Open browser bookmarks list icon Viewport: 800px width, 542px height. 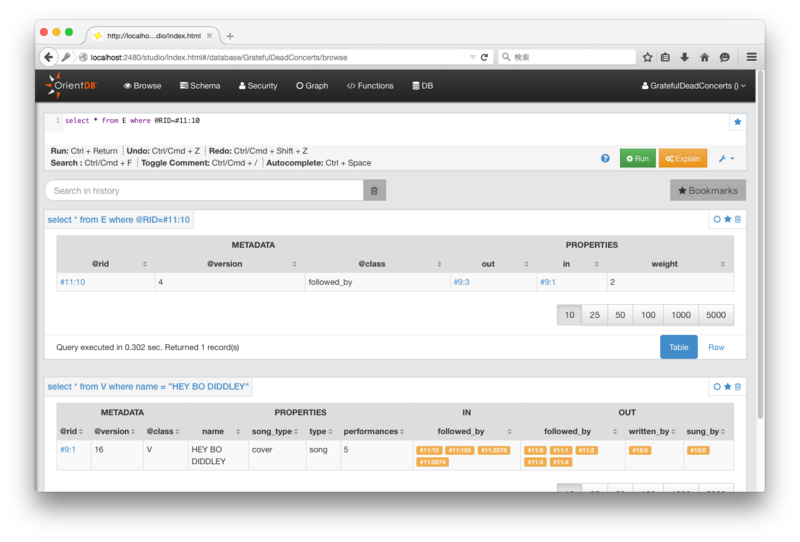tap(665, 57)
